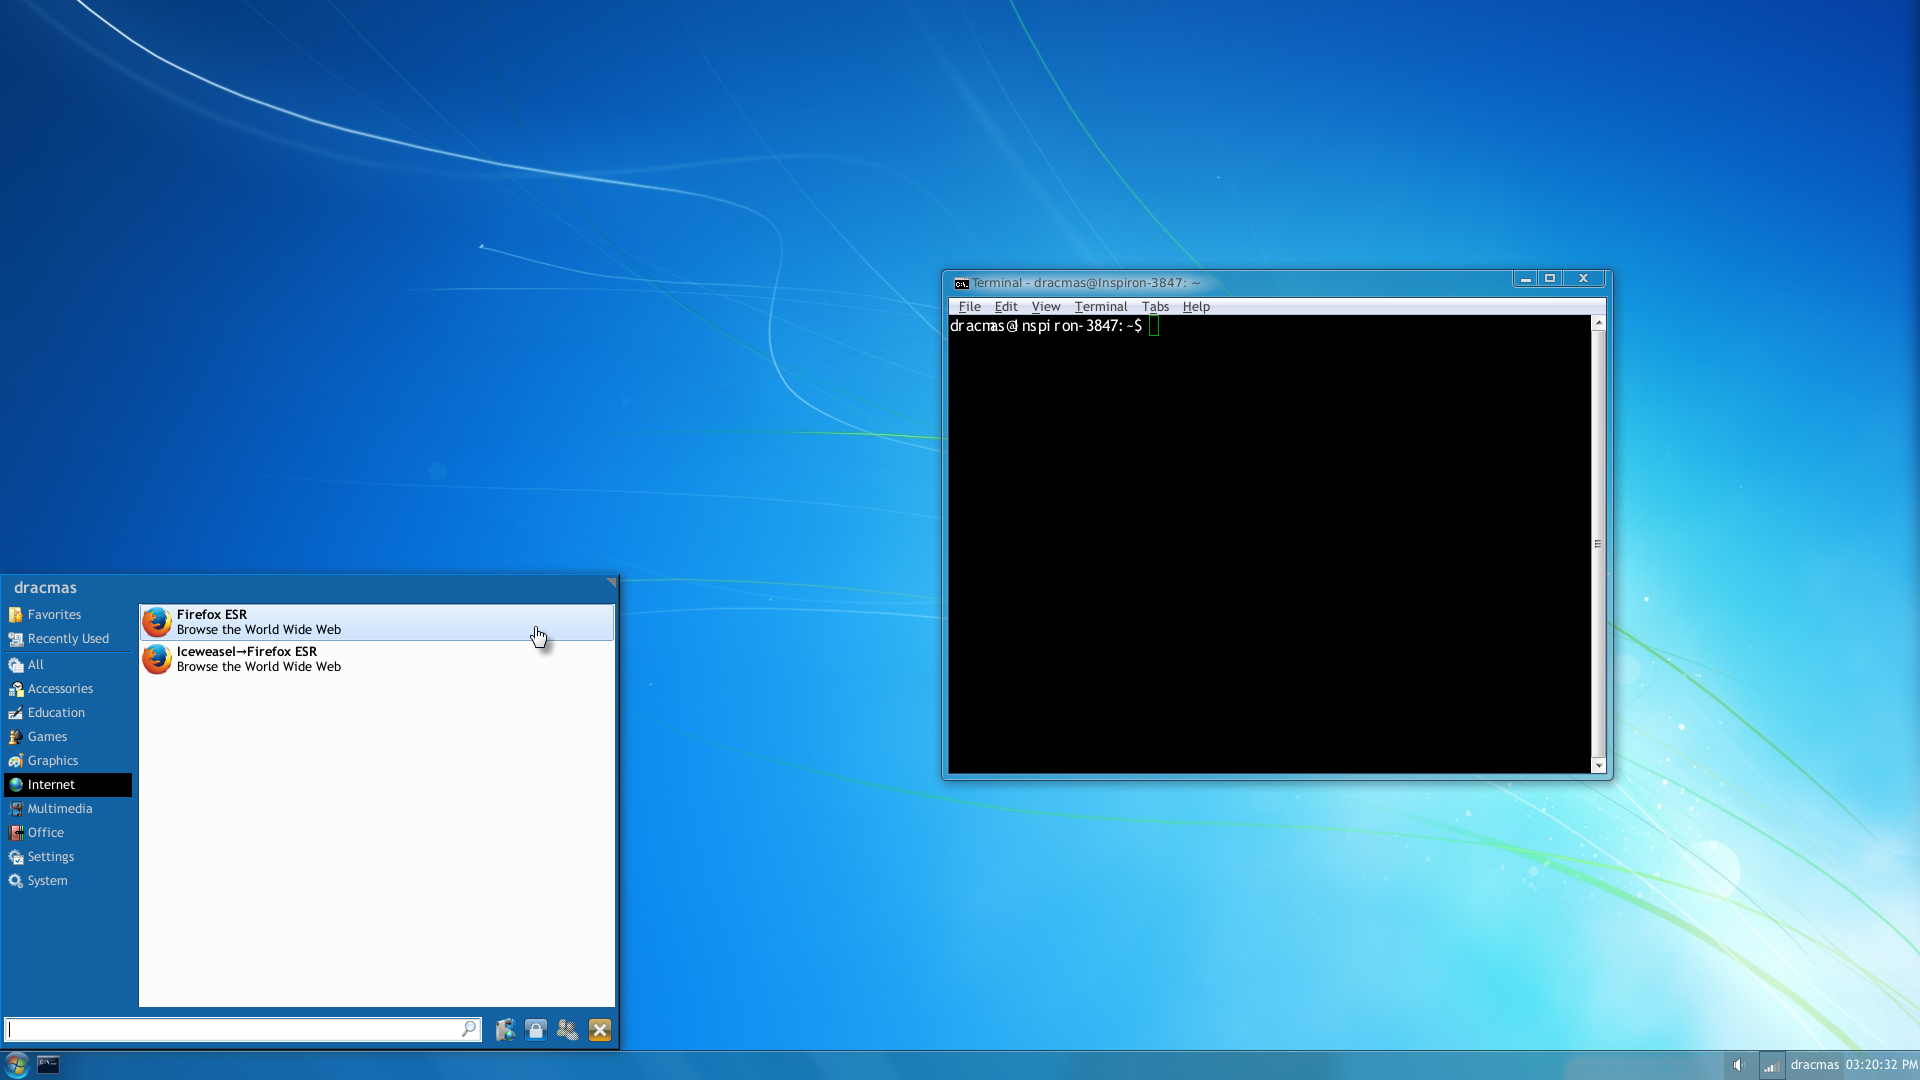The height and width of the screenshot is (1080, 1920).
Task: Show the Recently Used applications
Action: tap(68, 639)
